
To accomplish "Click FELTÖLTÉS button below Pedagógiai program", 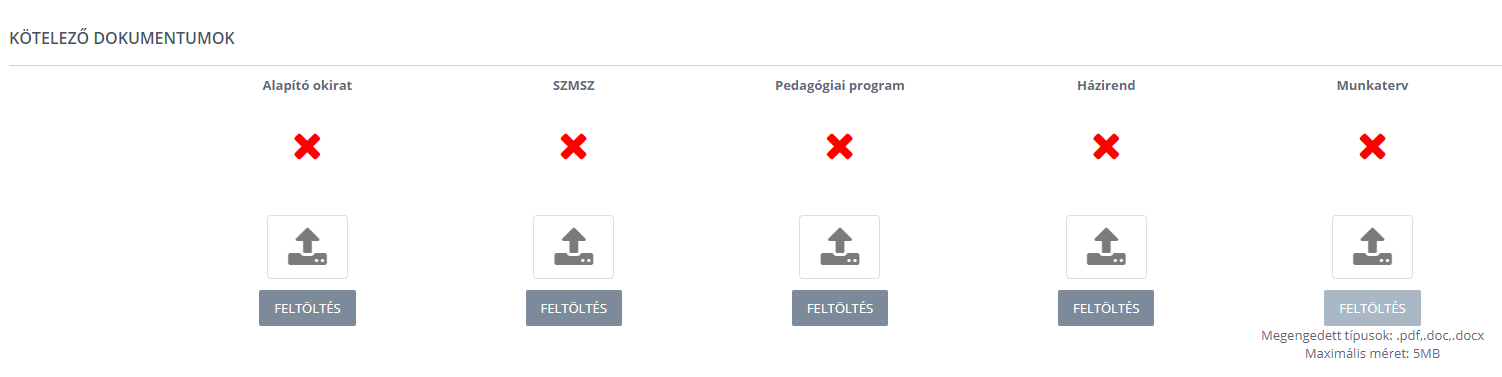I will coord(840,308).
